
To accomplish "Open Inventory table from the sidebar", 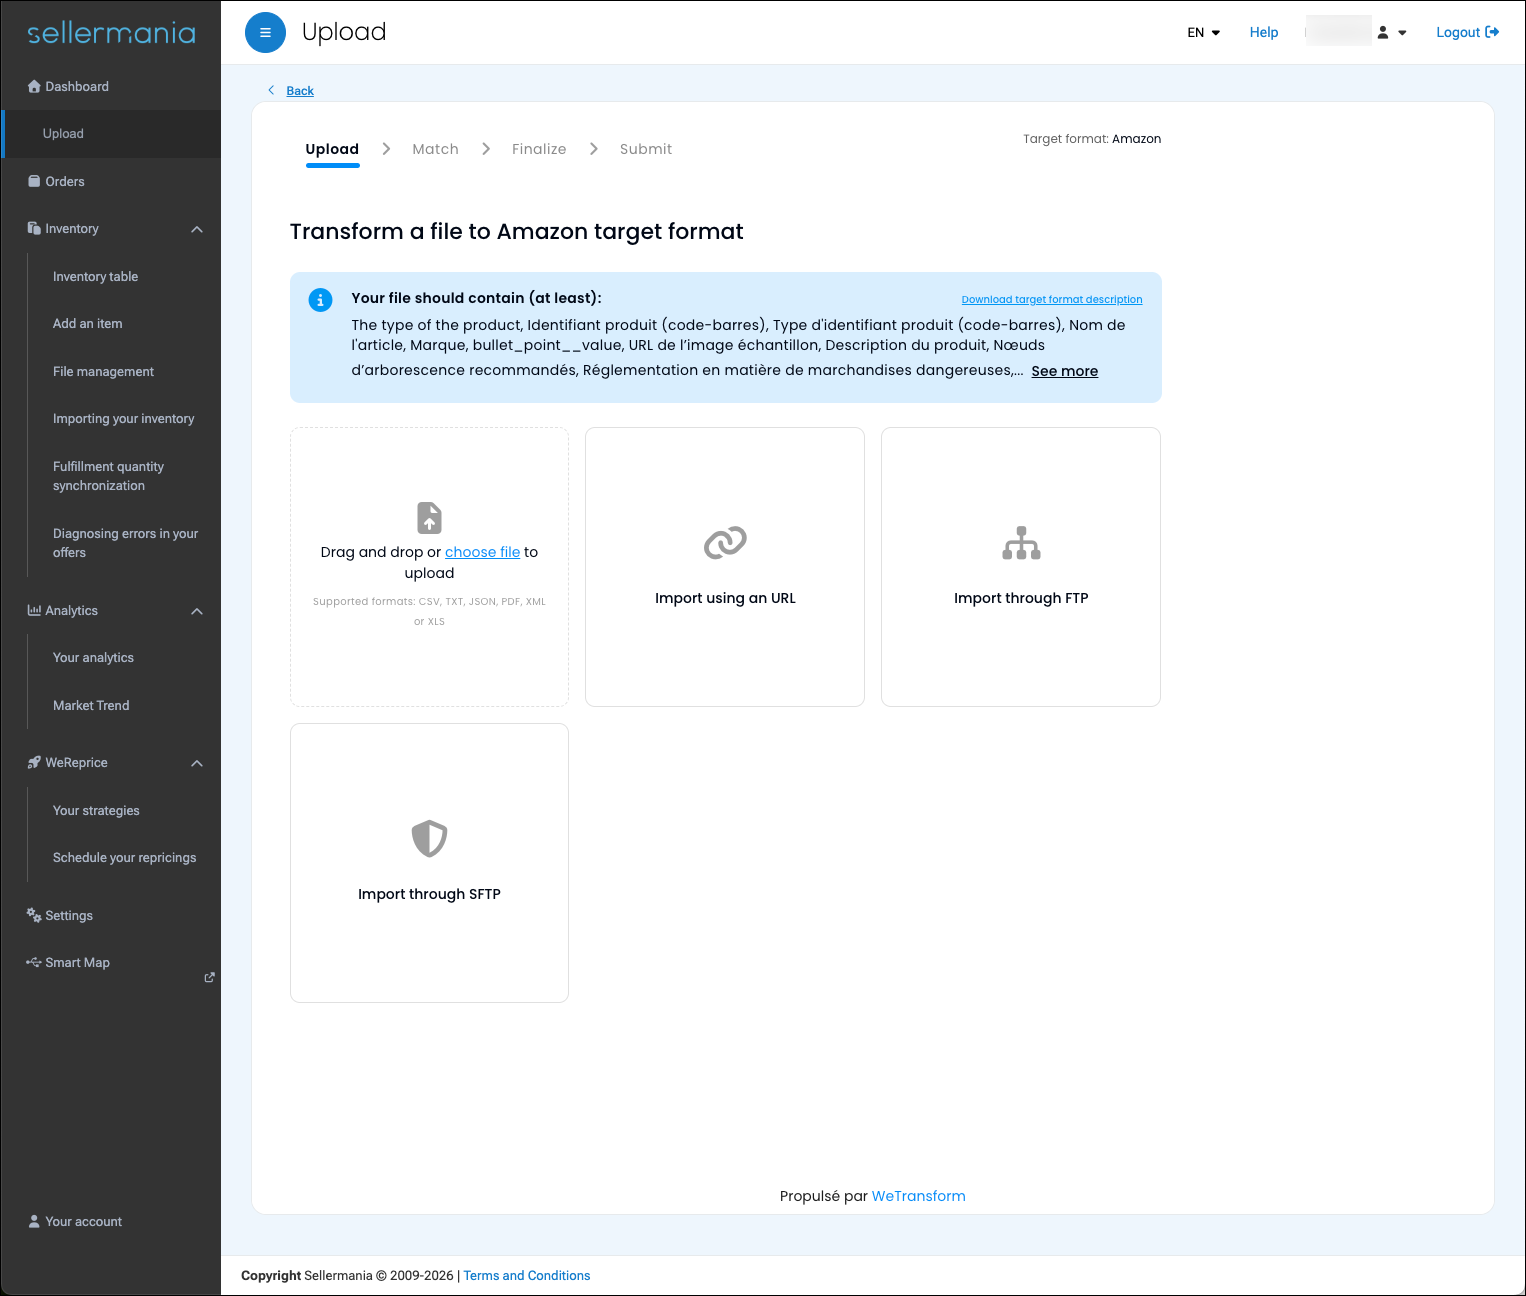I will pyautogui.click(x=95, y=277).
